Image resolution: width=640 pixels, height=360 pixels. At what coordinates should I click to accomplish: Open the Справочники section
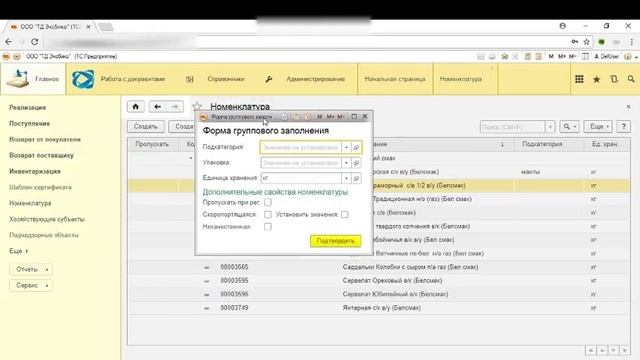(x=226, y=79)
